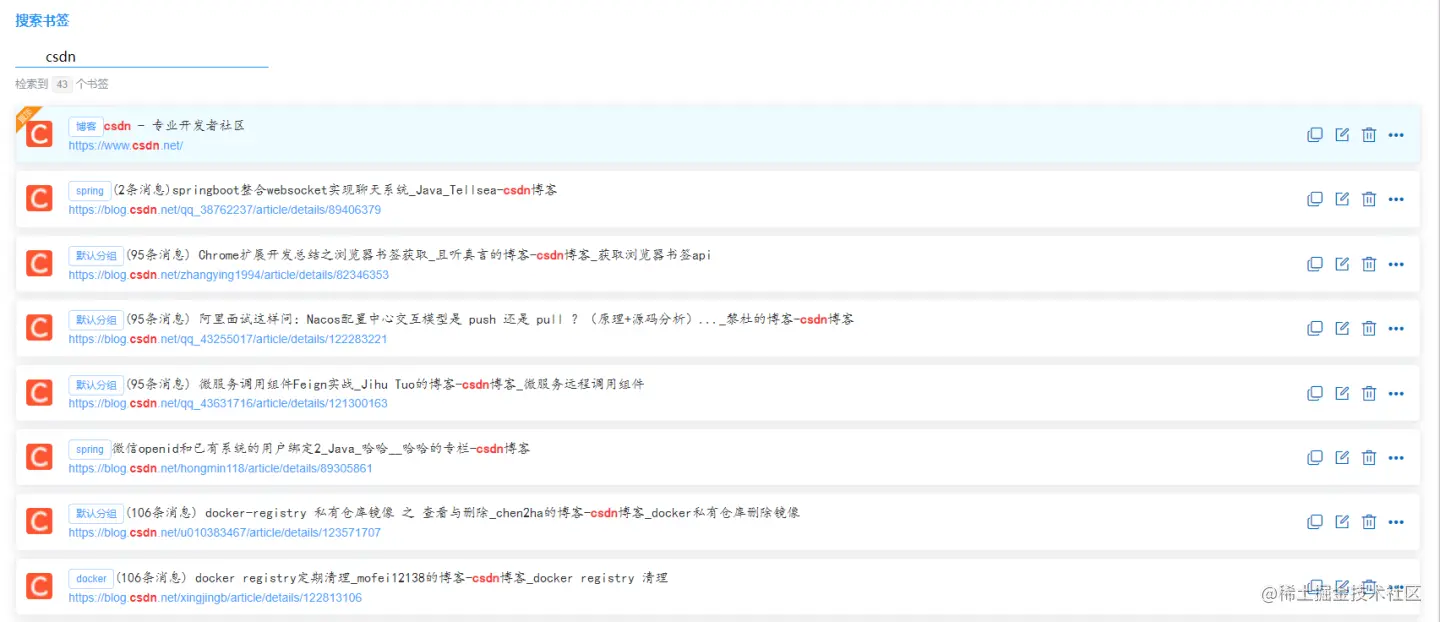Select spring tag on springboot整合websocket bookmark
Screen dimensions: 1440x622
(90, 190)
